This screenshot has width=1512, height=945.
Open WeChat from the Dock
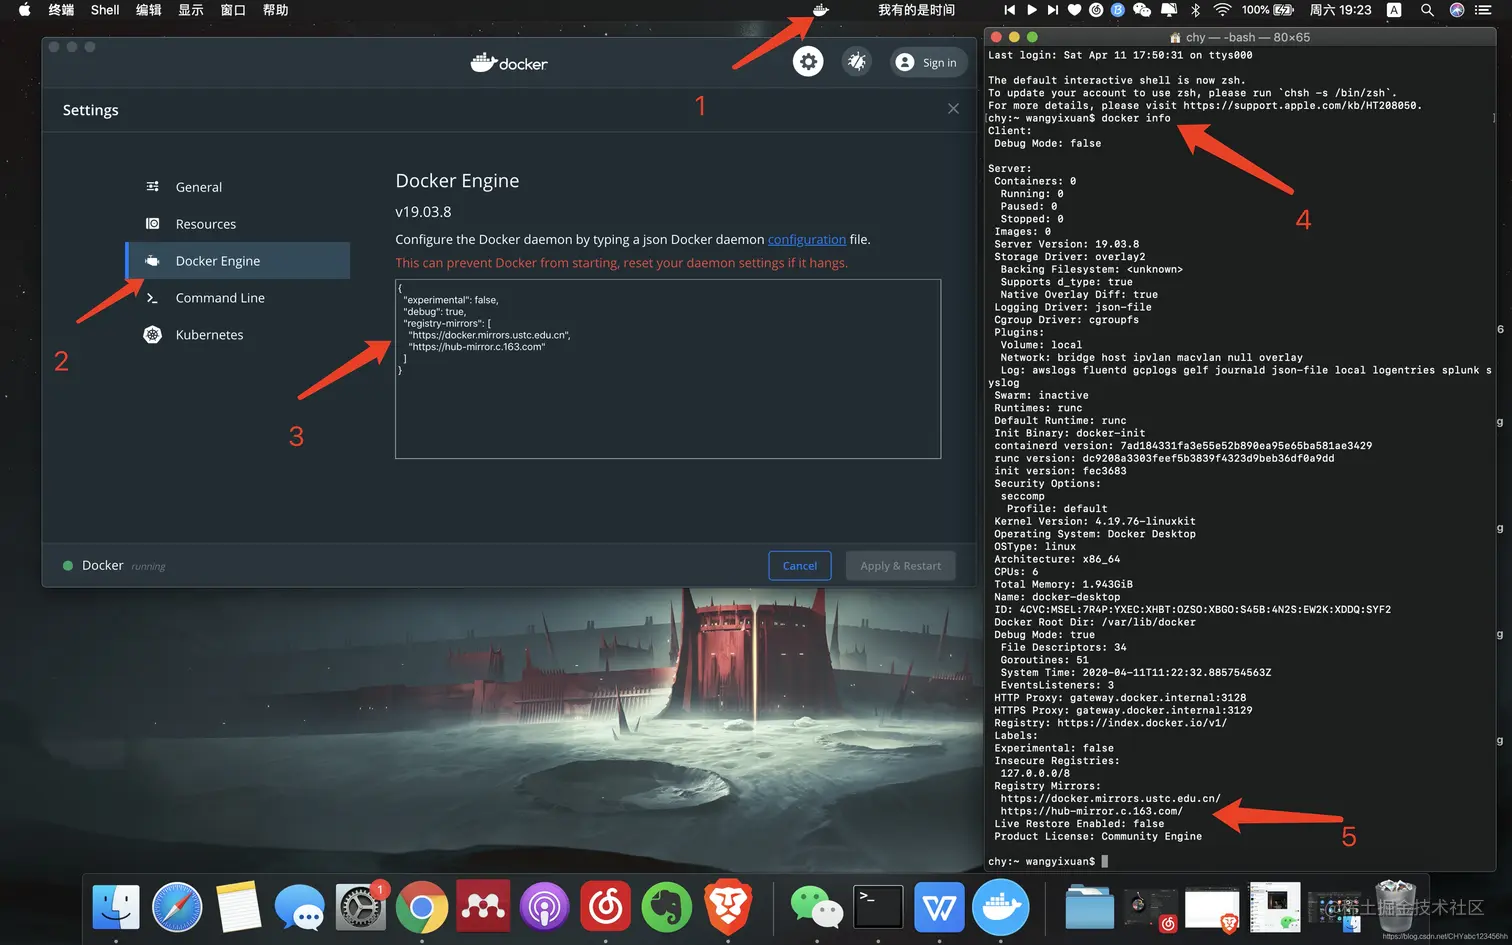pyautogui.click(x=816, y=908)
